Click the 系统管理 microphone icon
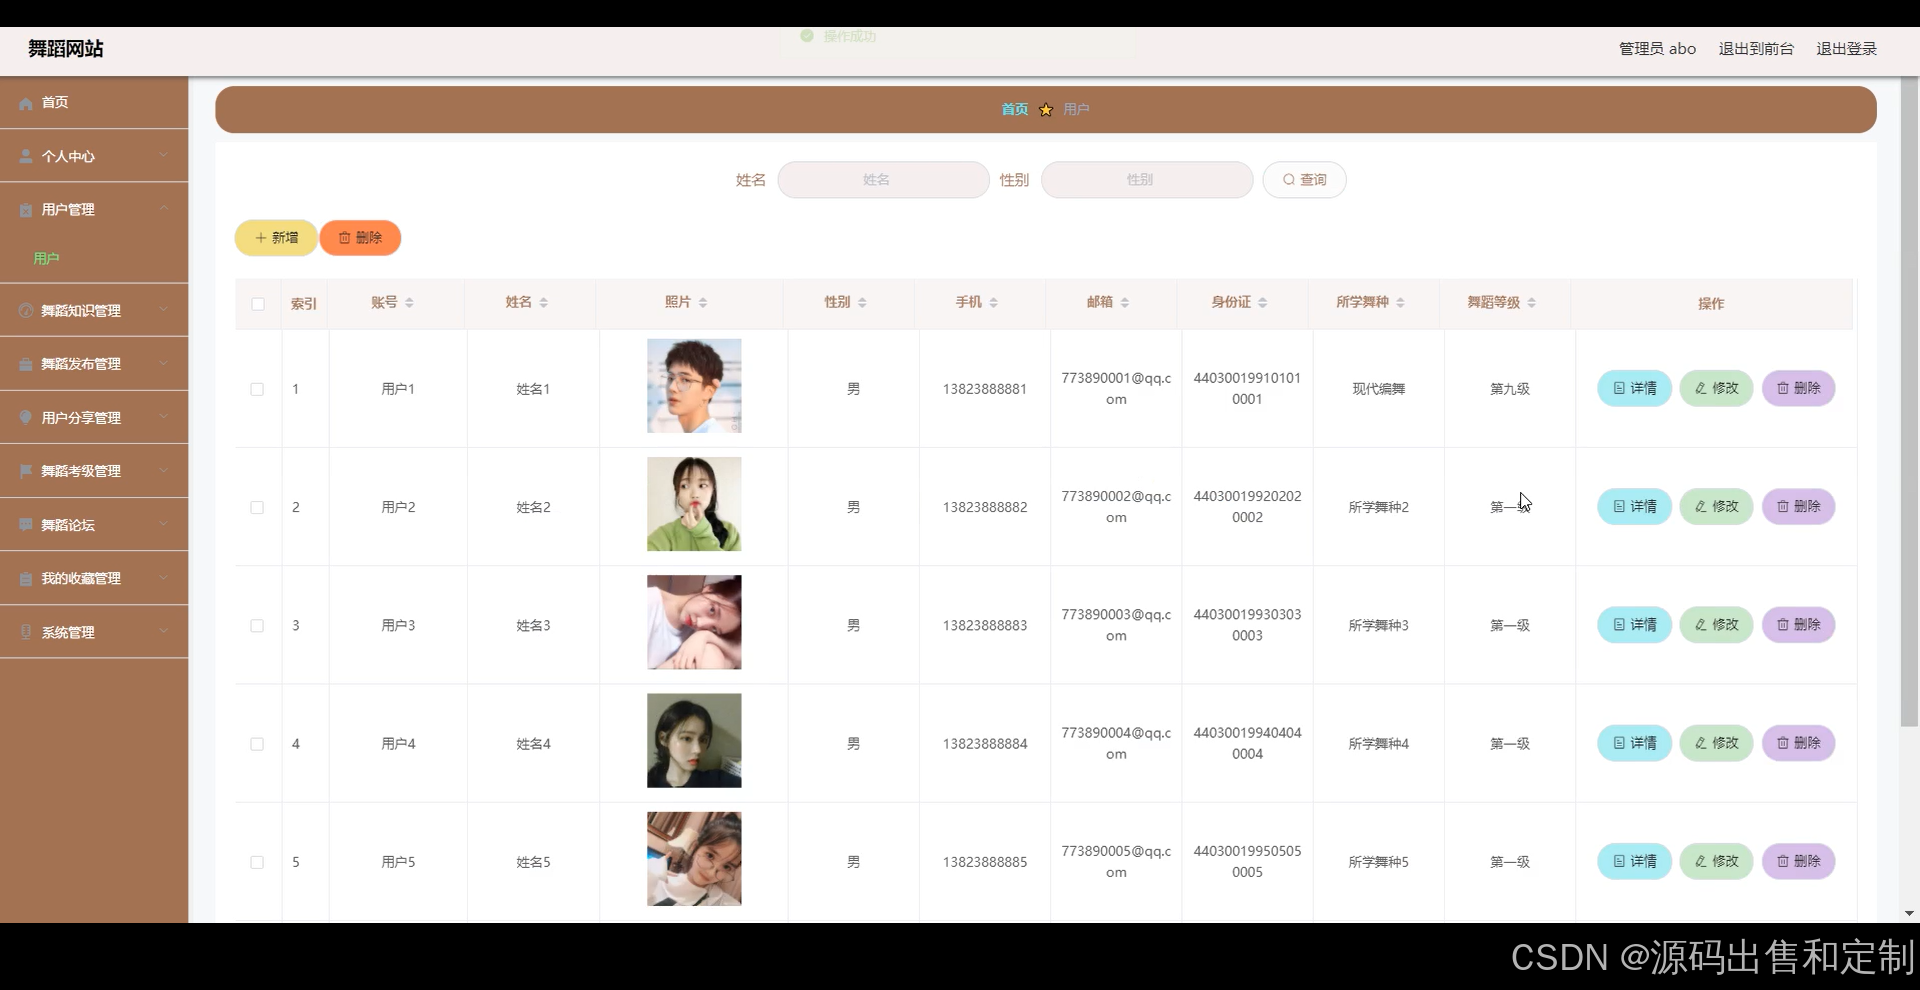This screenshot has height=990, width=1920. click(x=24, y=631)
